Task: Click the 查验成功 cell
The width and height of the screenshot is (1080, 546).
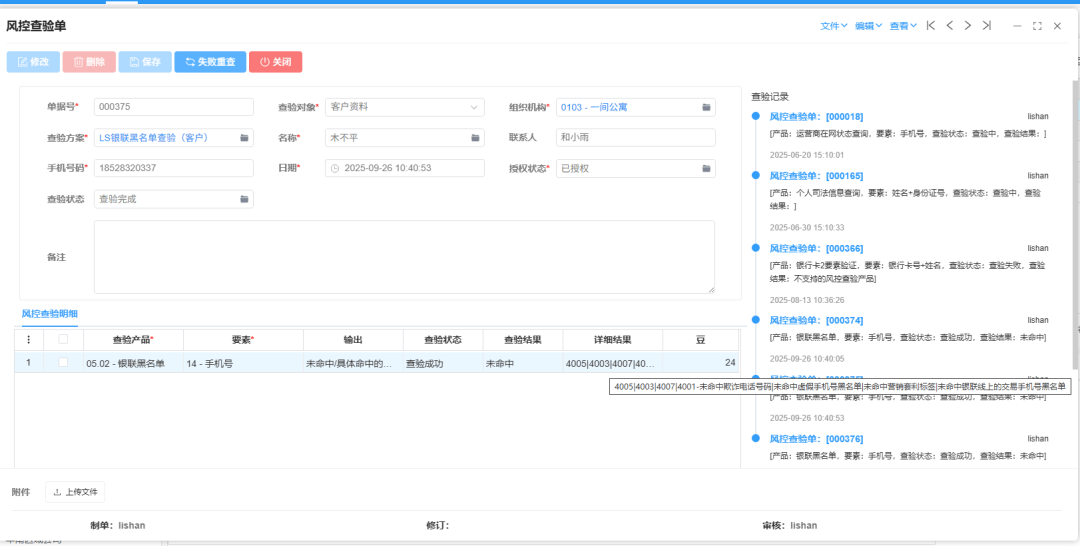Action: [443, 363]
